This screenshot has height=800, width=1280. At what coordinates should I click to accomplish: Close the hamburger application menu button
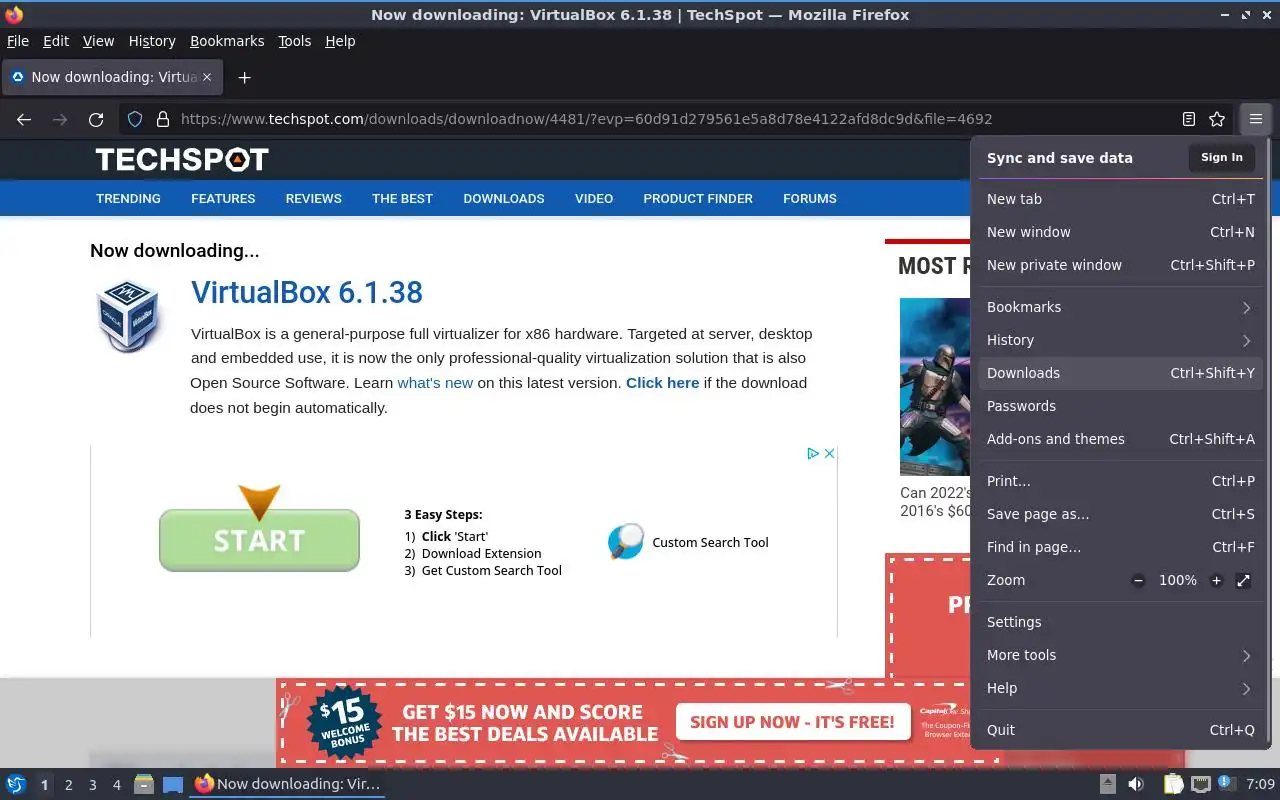pyautogui.click(x=1256, y=119)
